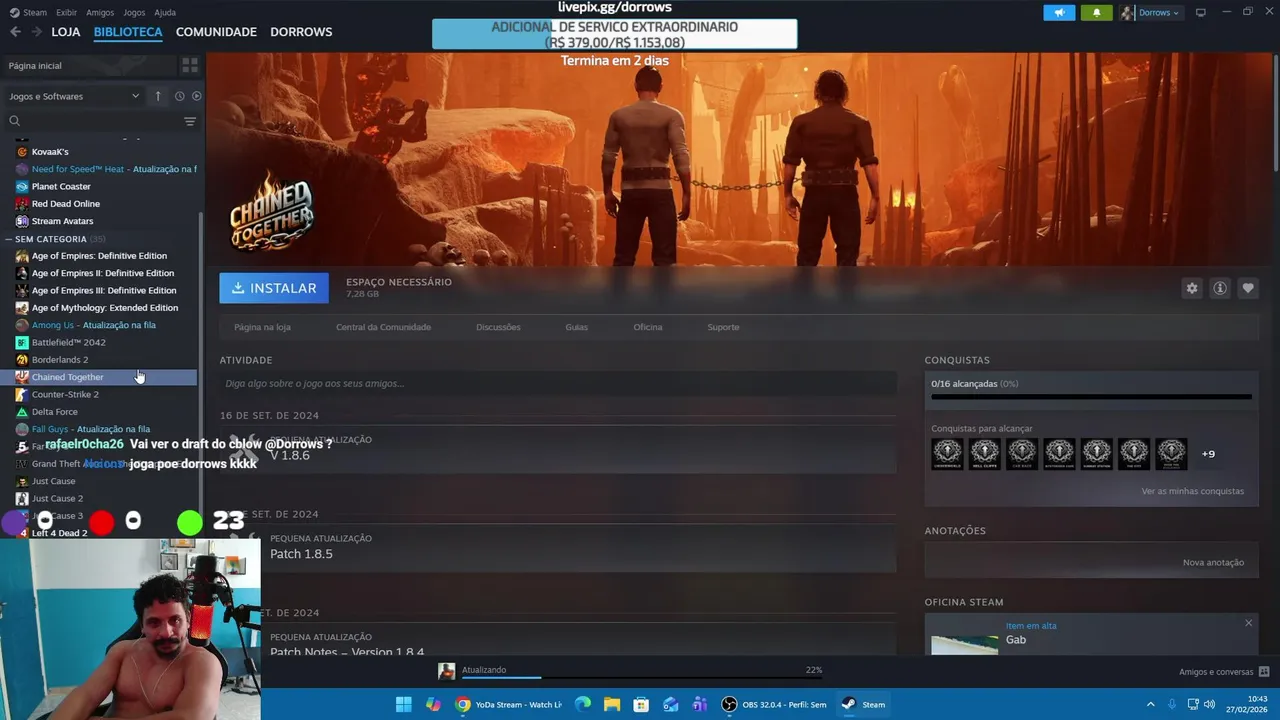The image size is (1280, 720).
Task: Open the Steam menu
Action: pyautogui.click(x=28, y=13)
